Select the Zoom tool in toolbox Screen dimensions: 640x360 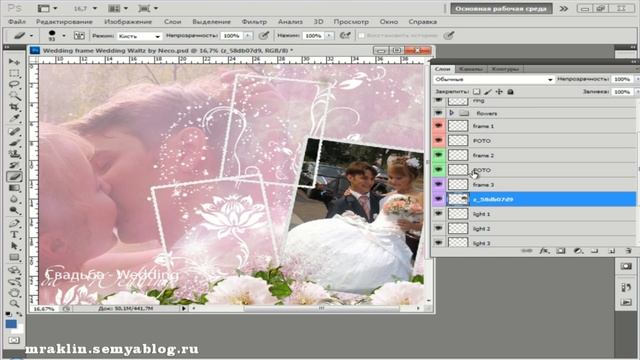tap(14, 304)
